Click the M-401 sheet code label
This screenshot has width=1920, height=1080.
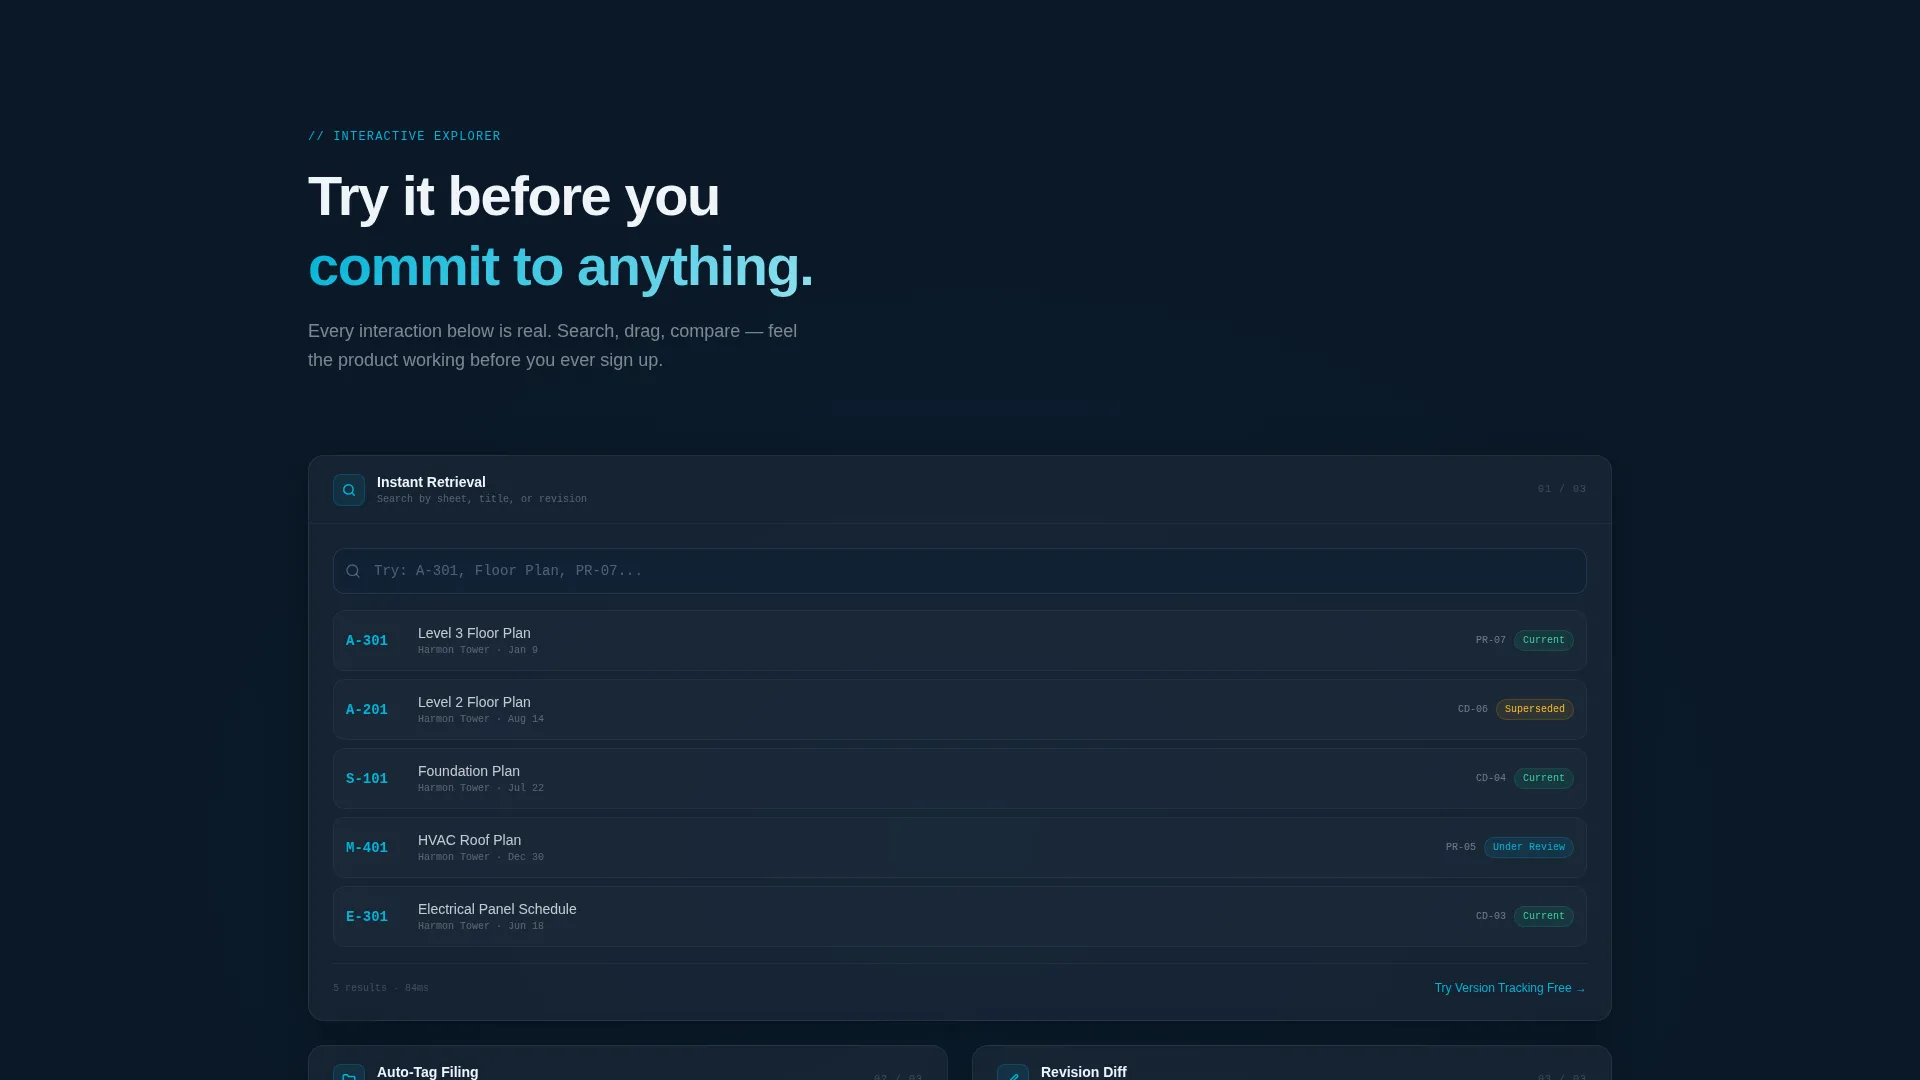coord(367,848)
